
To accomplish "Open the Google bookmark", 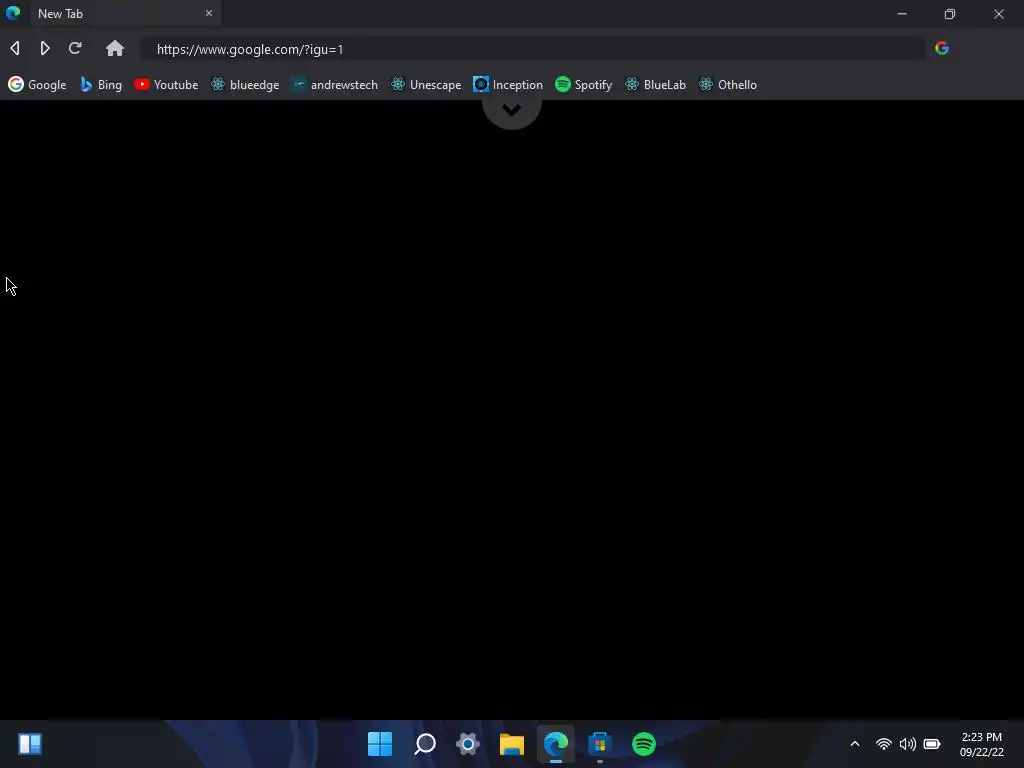I will tap(37, 85).
